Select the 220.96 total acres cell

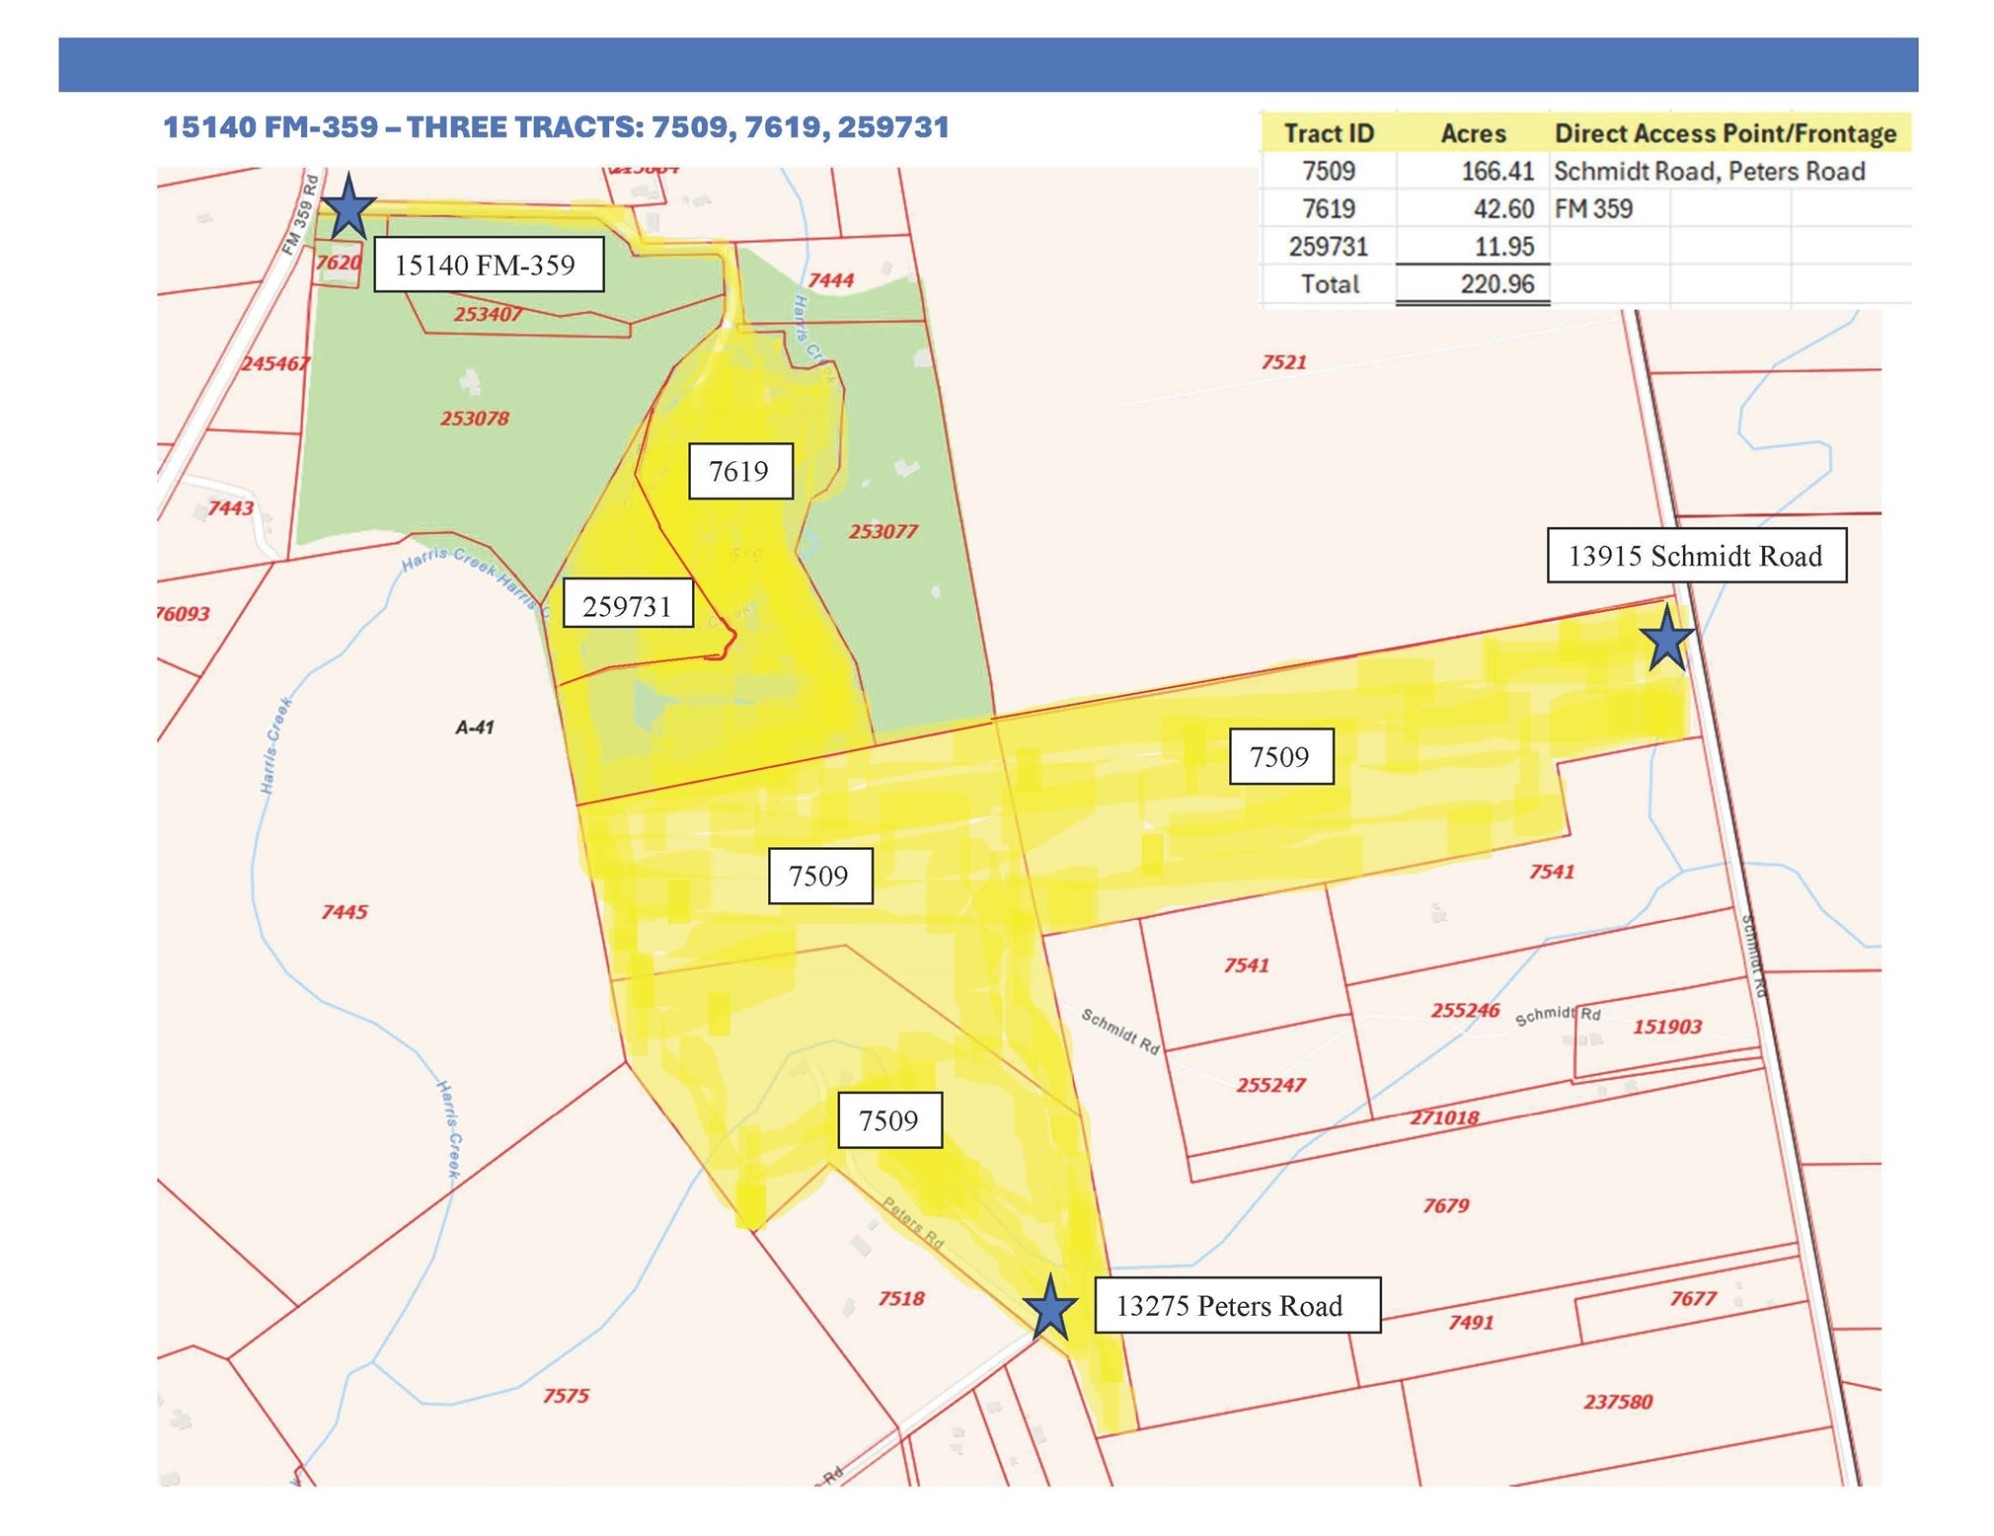click(x=1496, y=284)
